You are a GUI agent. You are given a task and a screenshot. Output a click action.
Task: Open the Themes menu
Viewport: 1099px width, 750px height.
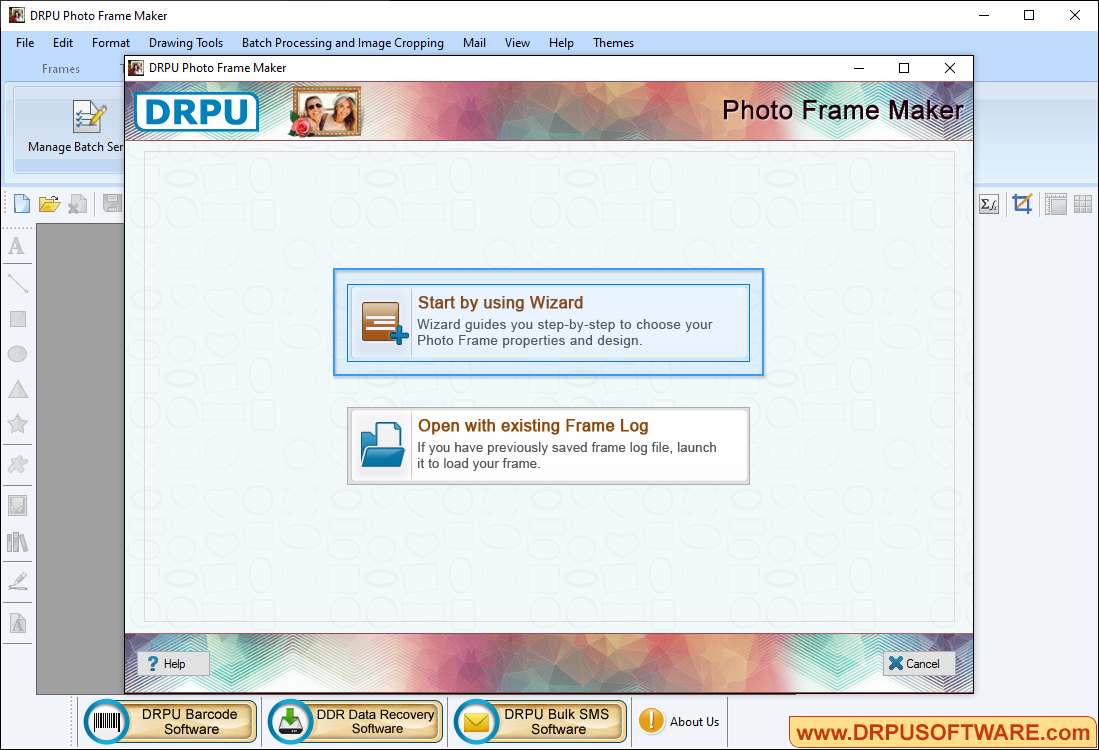[x=613, y=43]
